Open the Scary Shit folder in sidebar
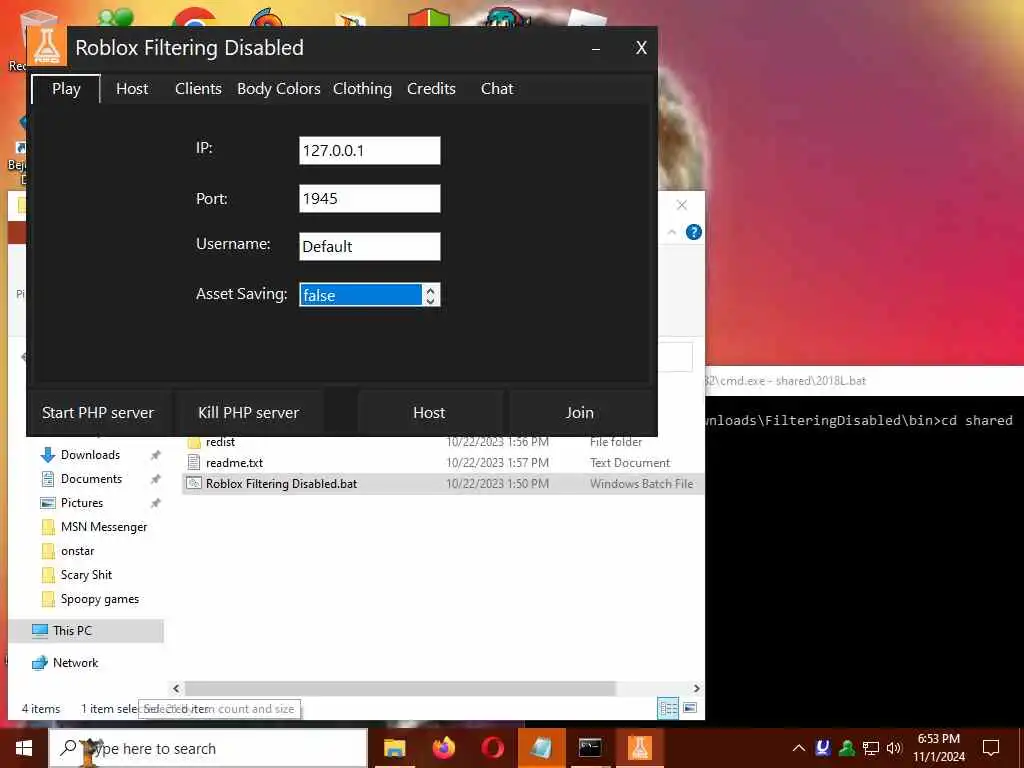Screen dimensions: 1024x768 (x=86, y=575)
